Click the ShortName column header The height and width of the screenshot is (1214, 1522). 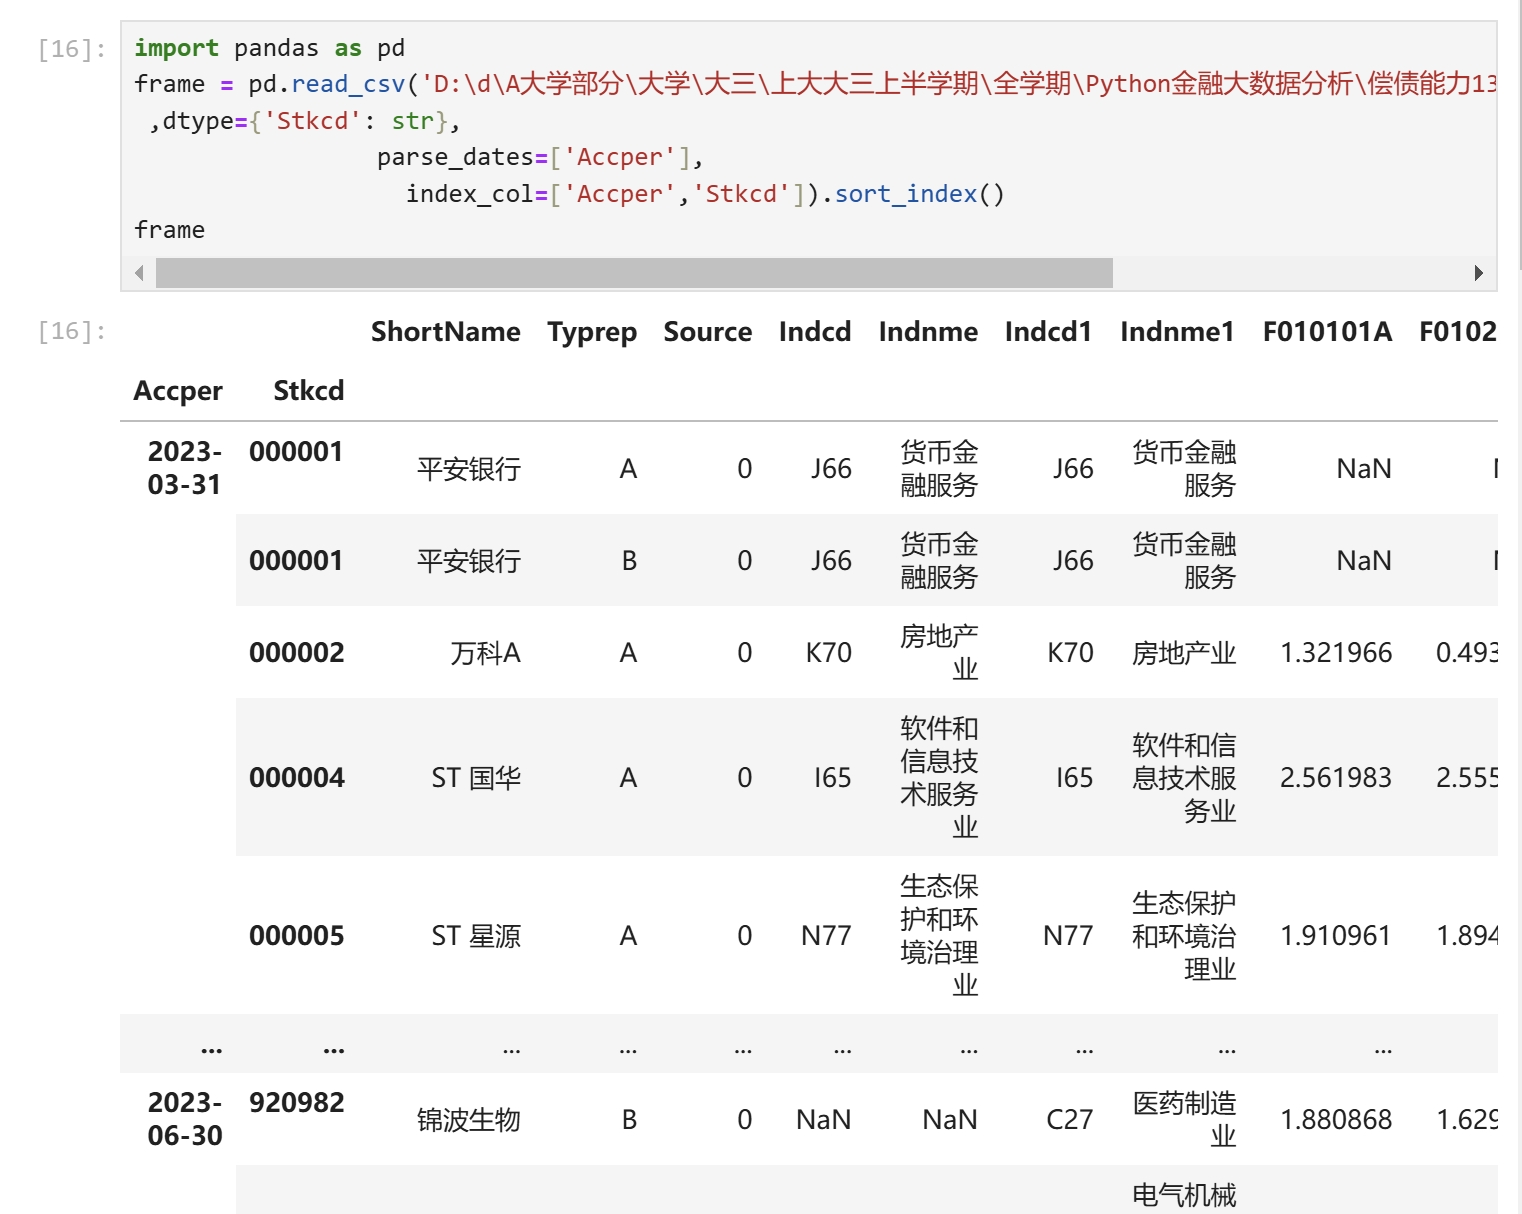[x=445, y=332]
